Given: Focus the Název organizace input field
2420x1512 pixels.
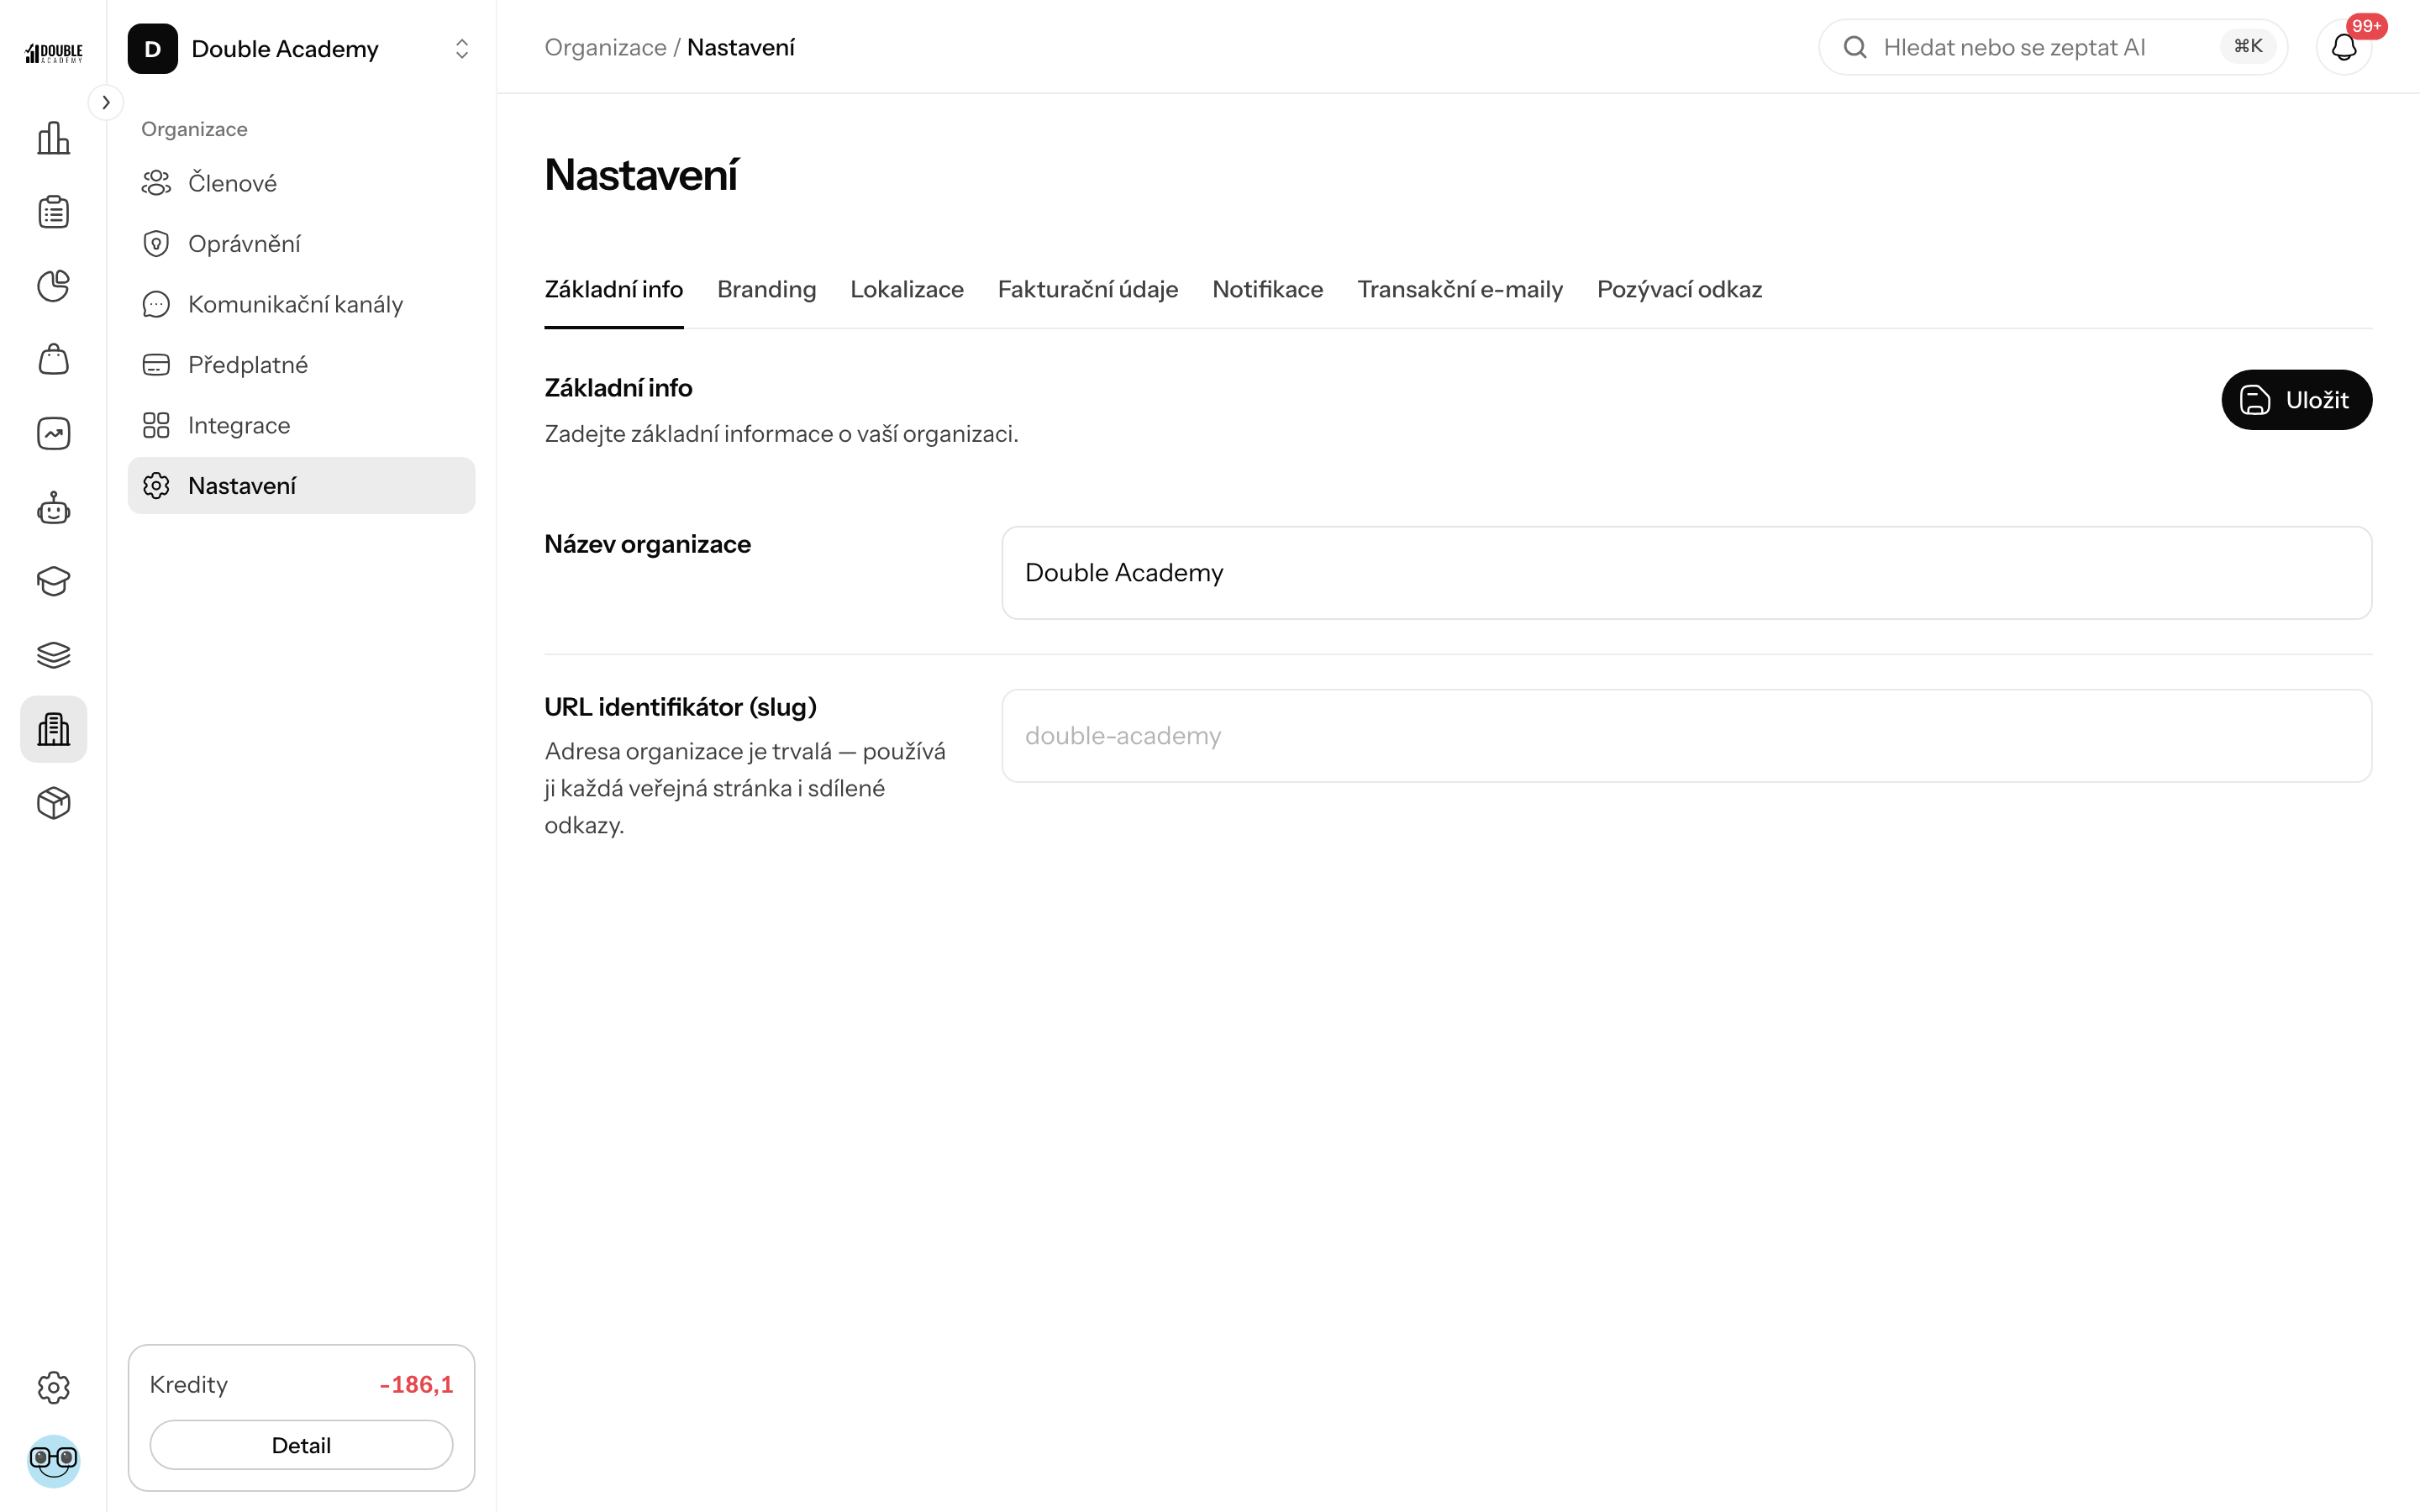Looking at the screenshot, I should pos(1686,573).
